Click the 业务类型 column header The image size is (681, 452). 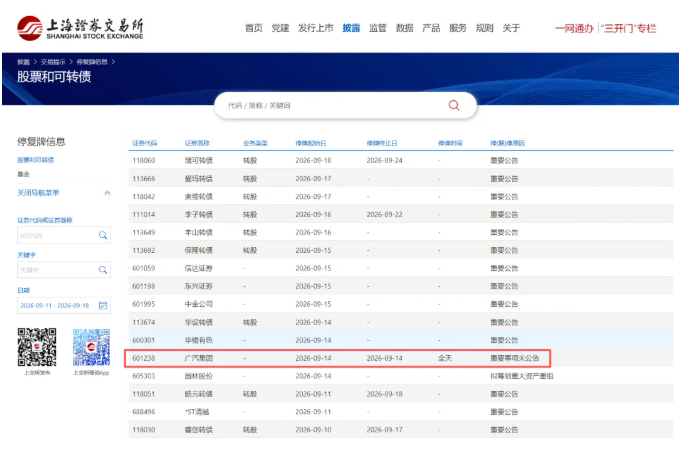[255, 143]
